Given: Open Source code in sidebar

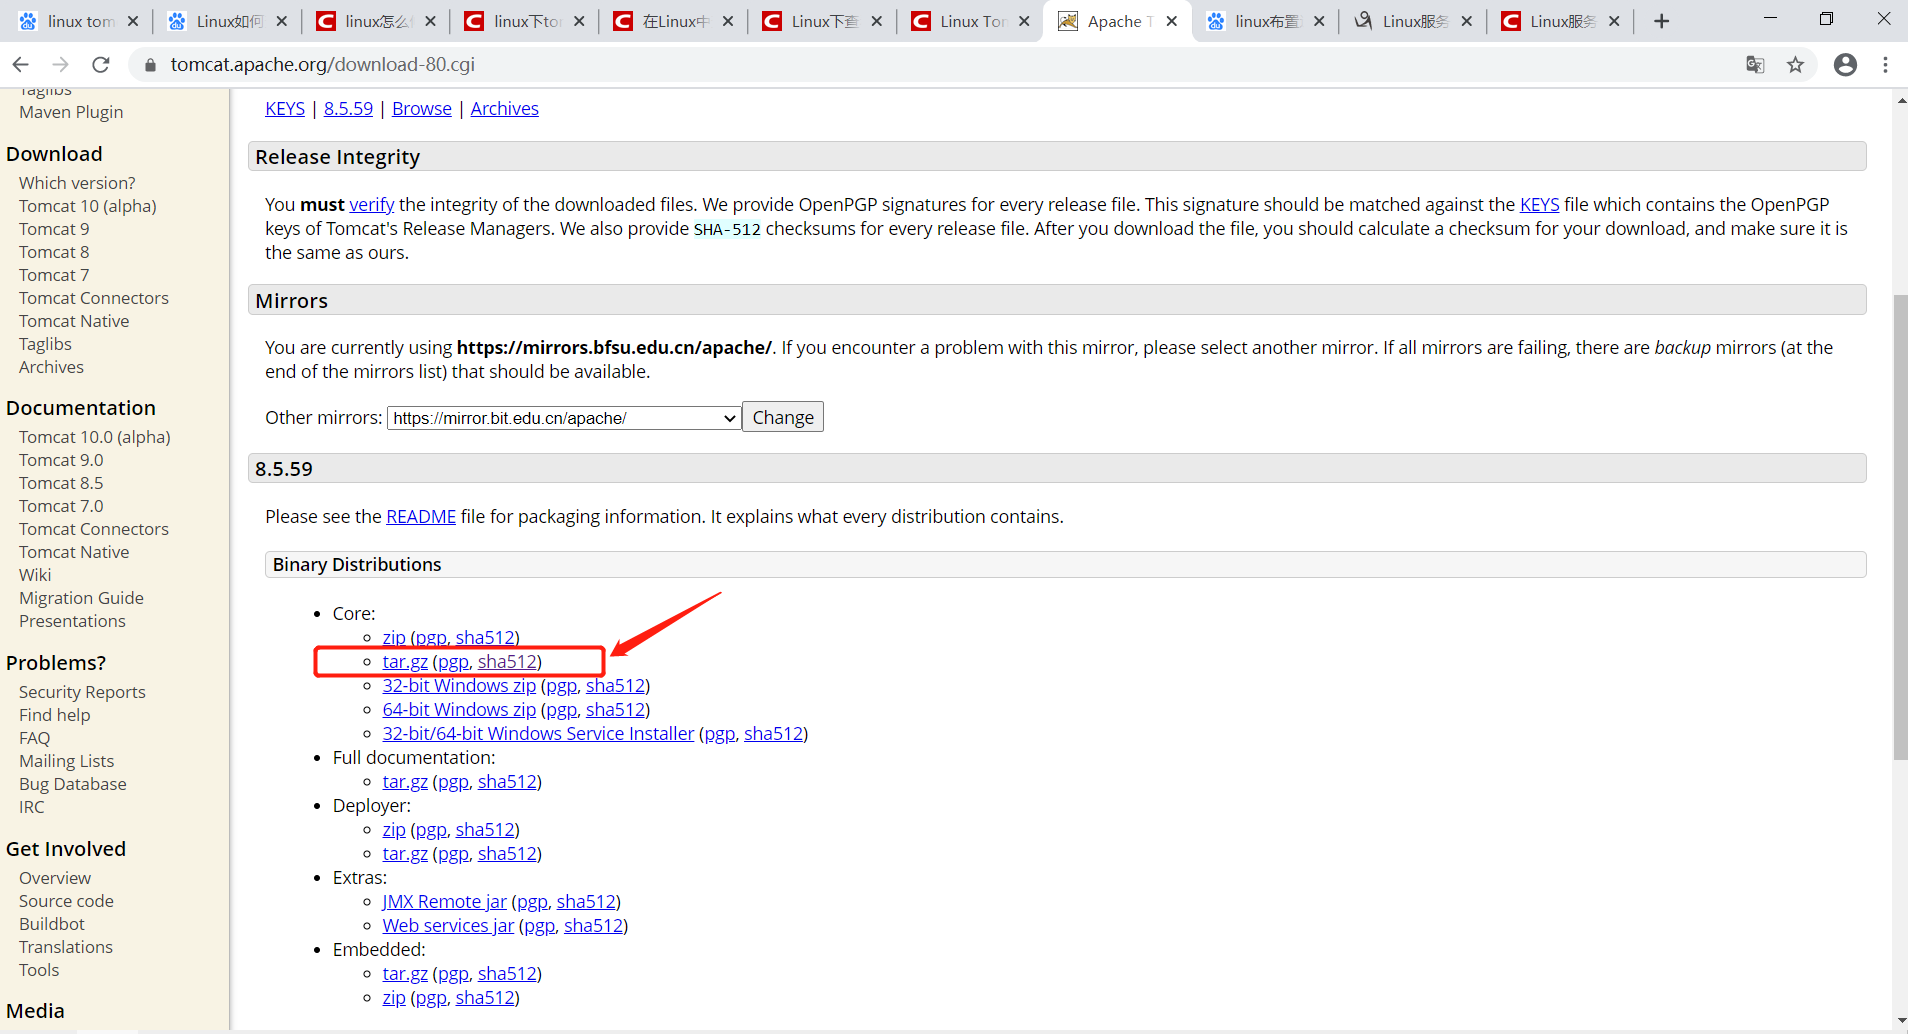Looking at the screenshot, I should (x=66, y=901).
